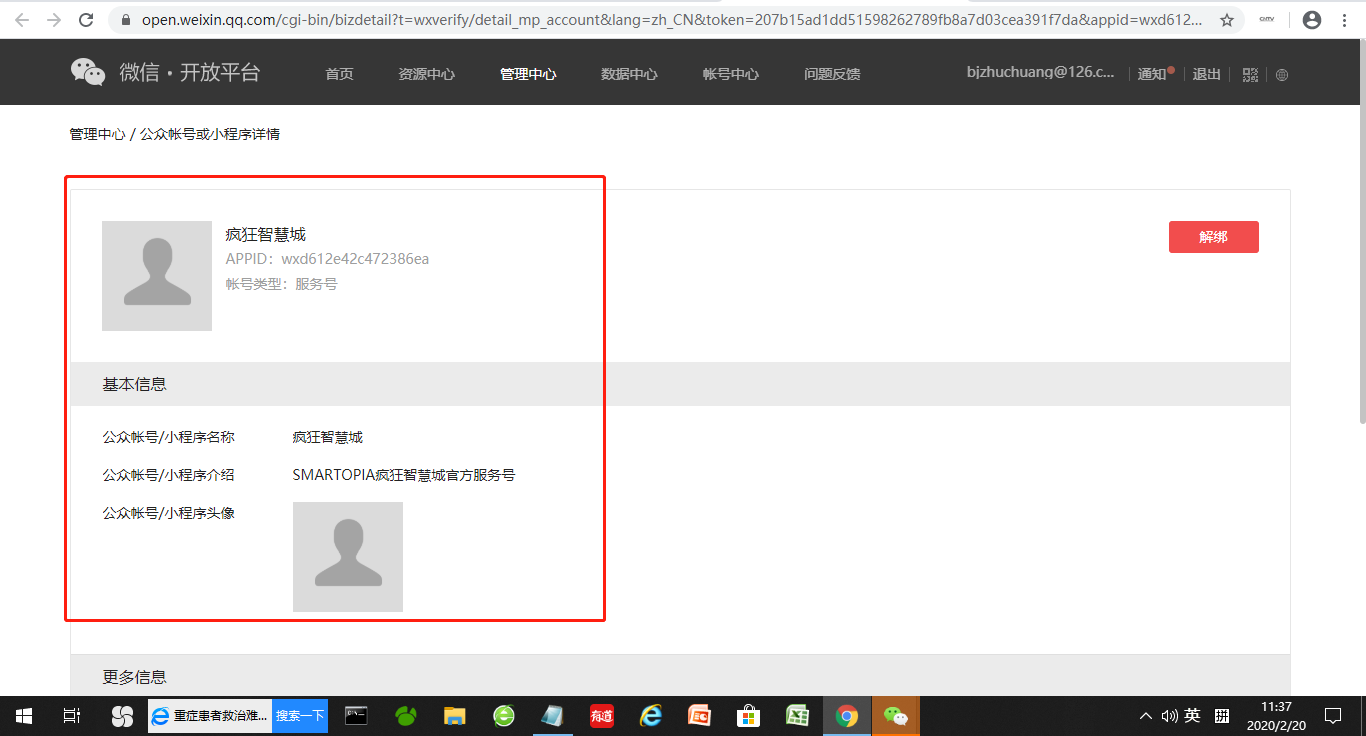The width and height of the screenshot is (1366, 736).
Task: Show hidden tray icons chevron
Action: click(x=1146, y=716)
